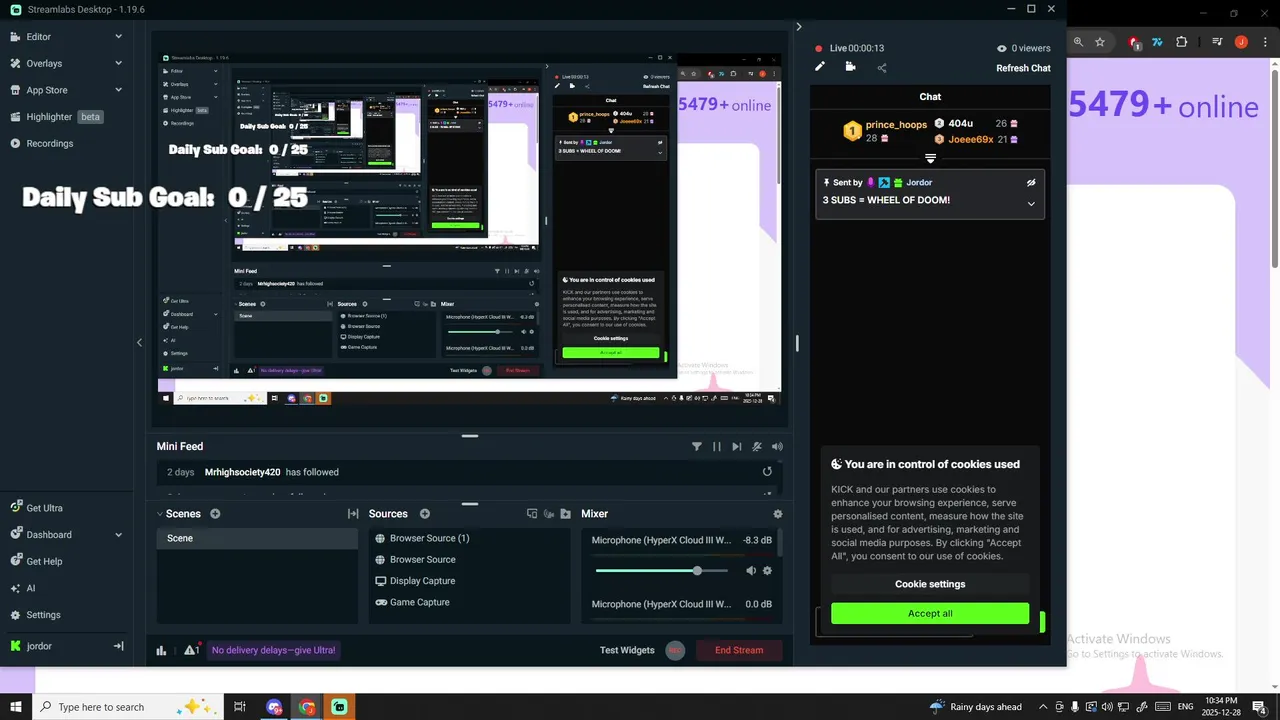This screenshot has height=720, width=1280.
Task: Click the share stream icon
Action: [881, 68]
